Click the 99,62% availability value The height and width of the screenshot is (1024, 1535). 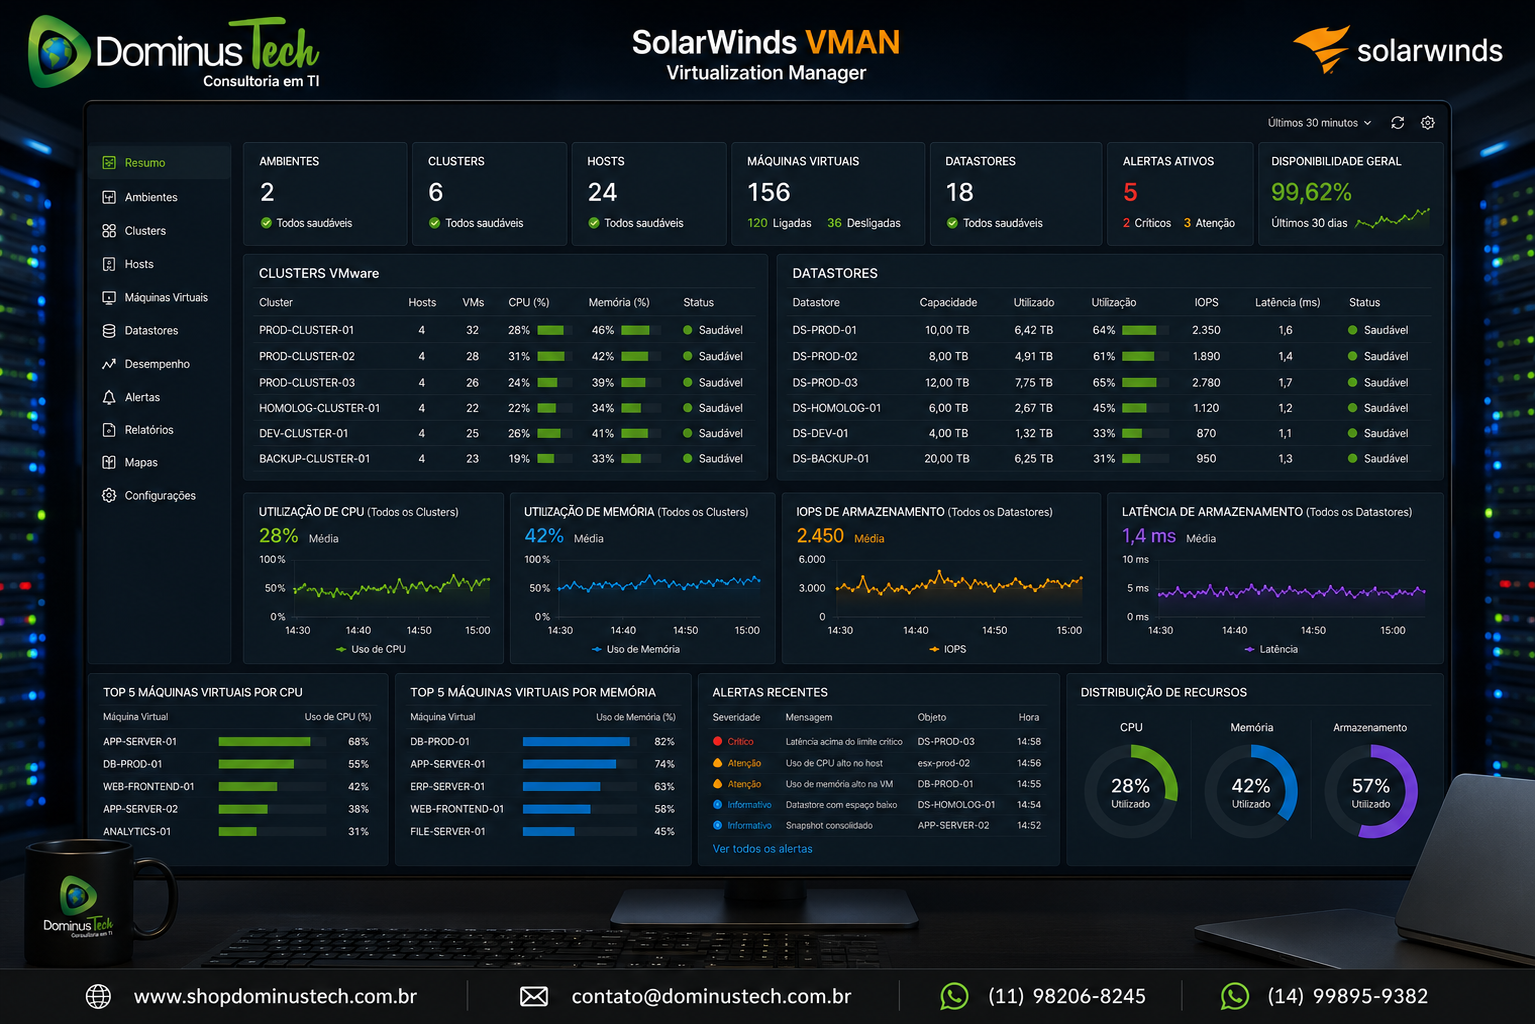click(1311, 192)
